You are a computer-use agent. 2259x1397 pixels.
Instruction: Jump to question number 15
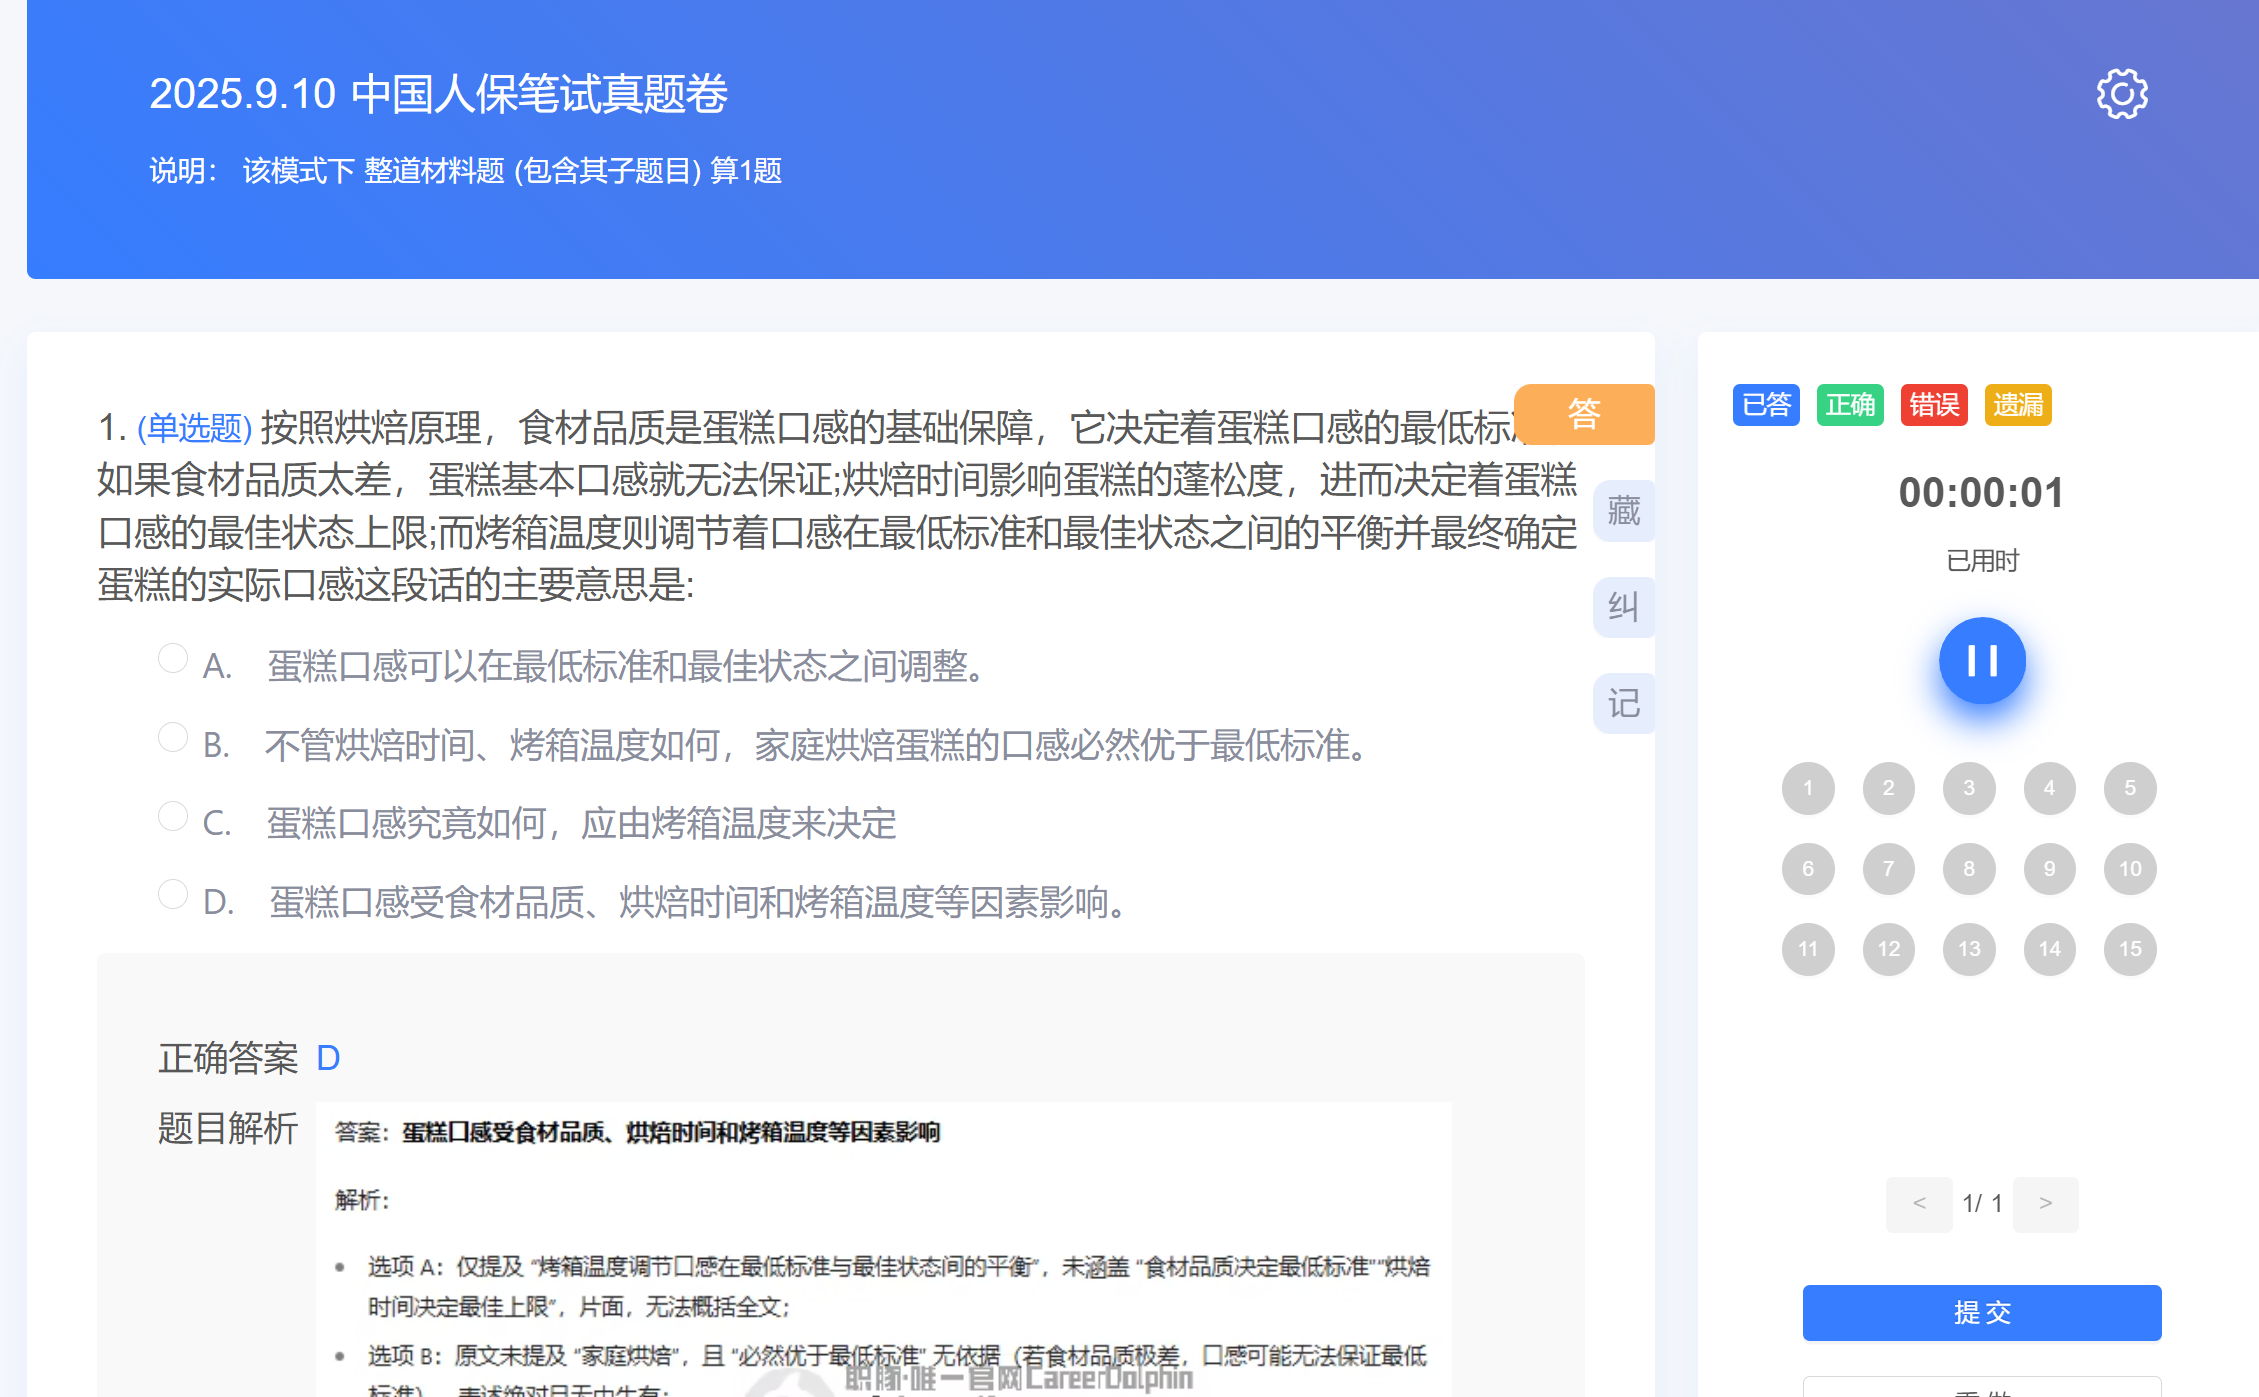coord(2130,949)
